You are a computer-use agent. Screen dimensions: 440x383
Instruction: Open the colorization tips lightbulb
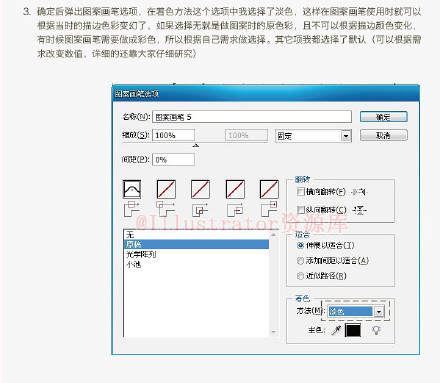376,330
